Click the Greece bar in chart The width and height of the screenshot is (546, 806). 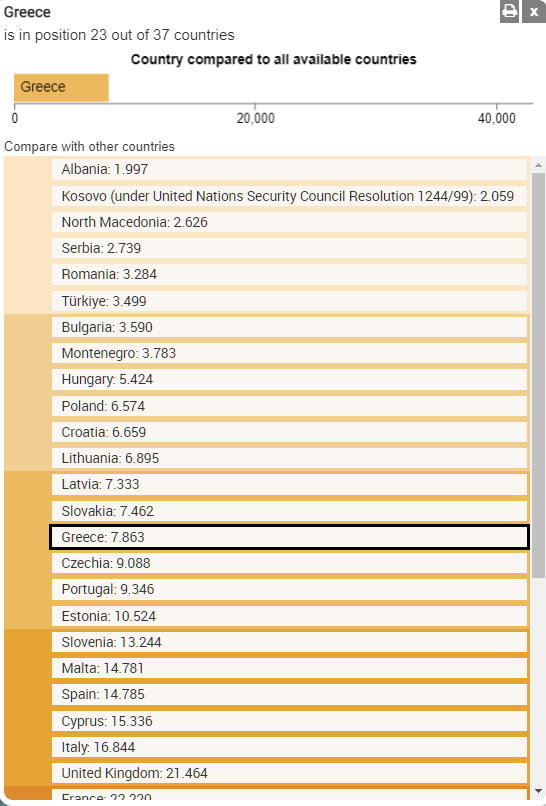tap(61, 87)
